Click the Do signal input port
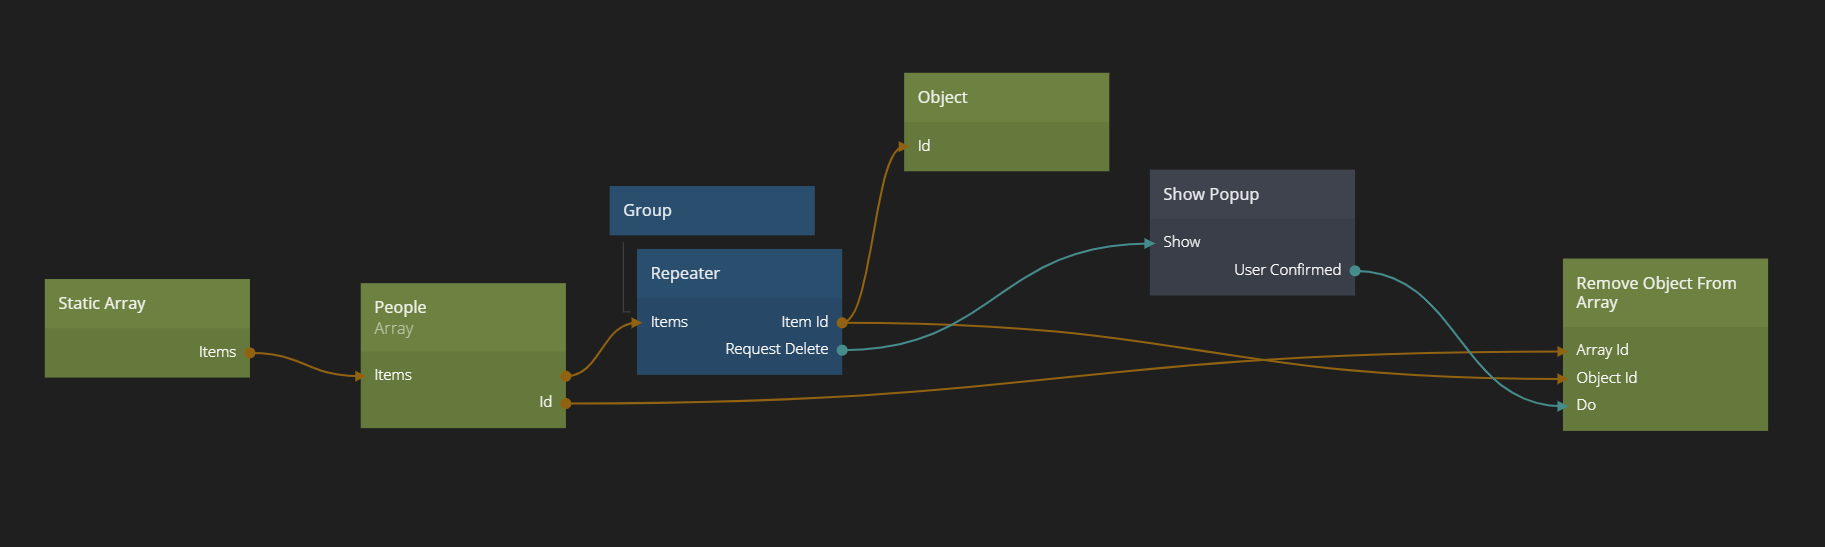The width and height of the screenshot is (1825, 547). click(x=1564, y=406)
